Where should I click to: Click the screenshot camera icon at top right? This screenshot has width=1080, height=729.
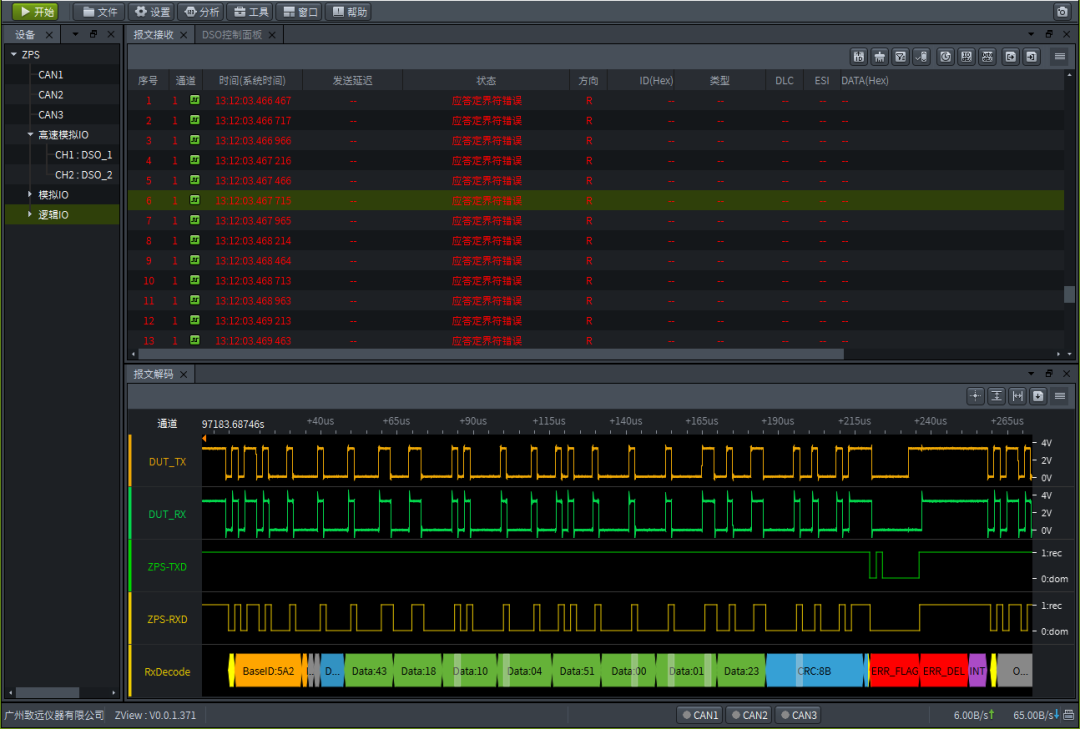click(1062, 12)
